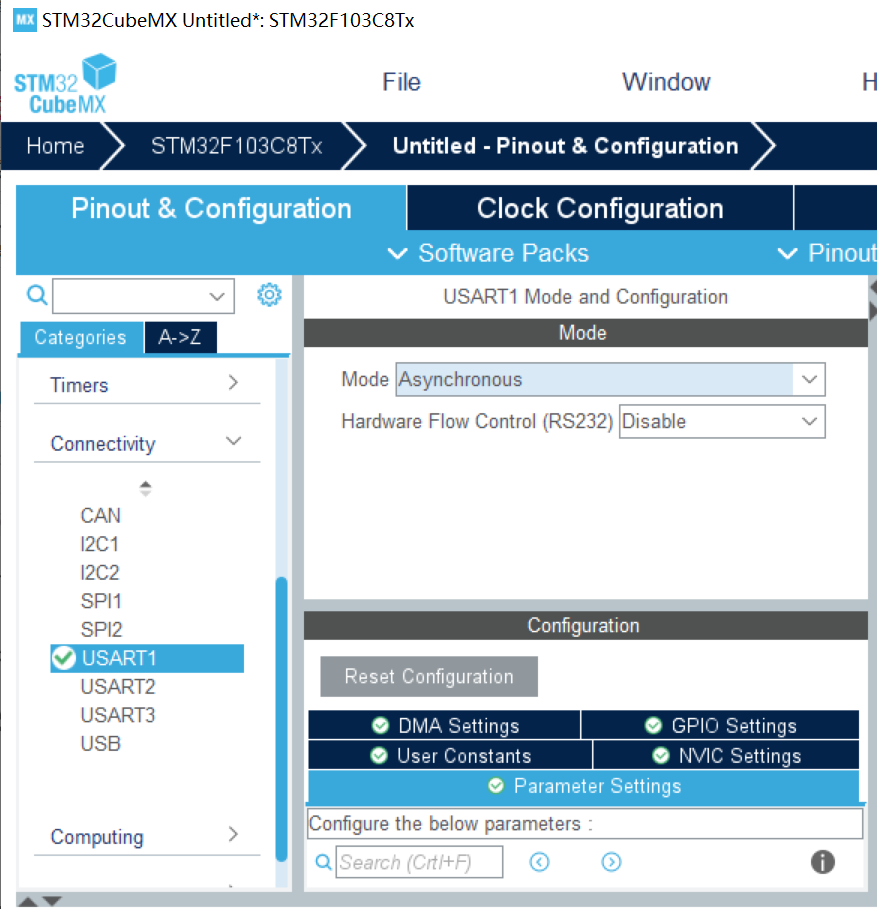Click the green check icon next to USART1
877x909 pixels.
pos(64,658)
